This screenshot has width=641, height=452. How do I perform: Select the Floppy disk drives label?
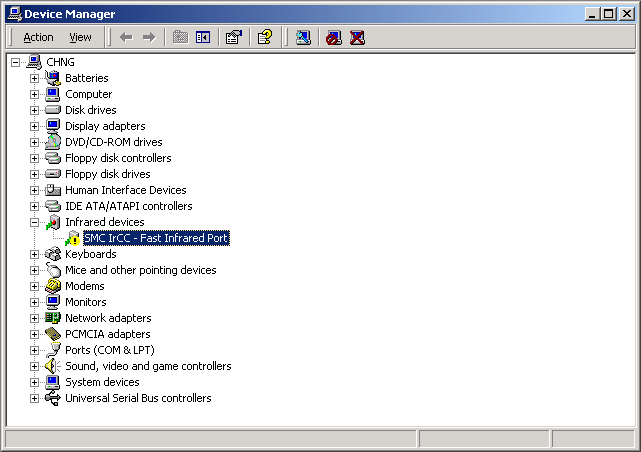[108, 175]
